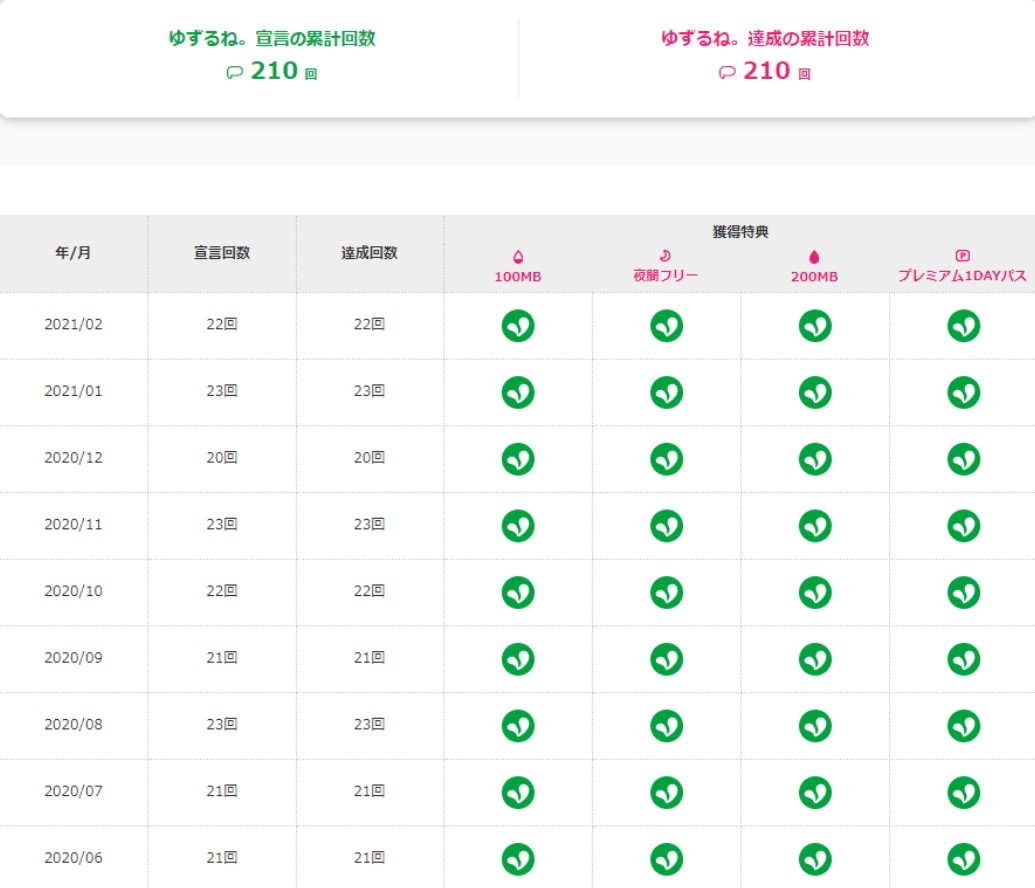Click the moon icon above 夜間フリー
1035x888 pixels.
tap(666, 256)
